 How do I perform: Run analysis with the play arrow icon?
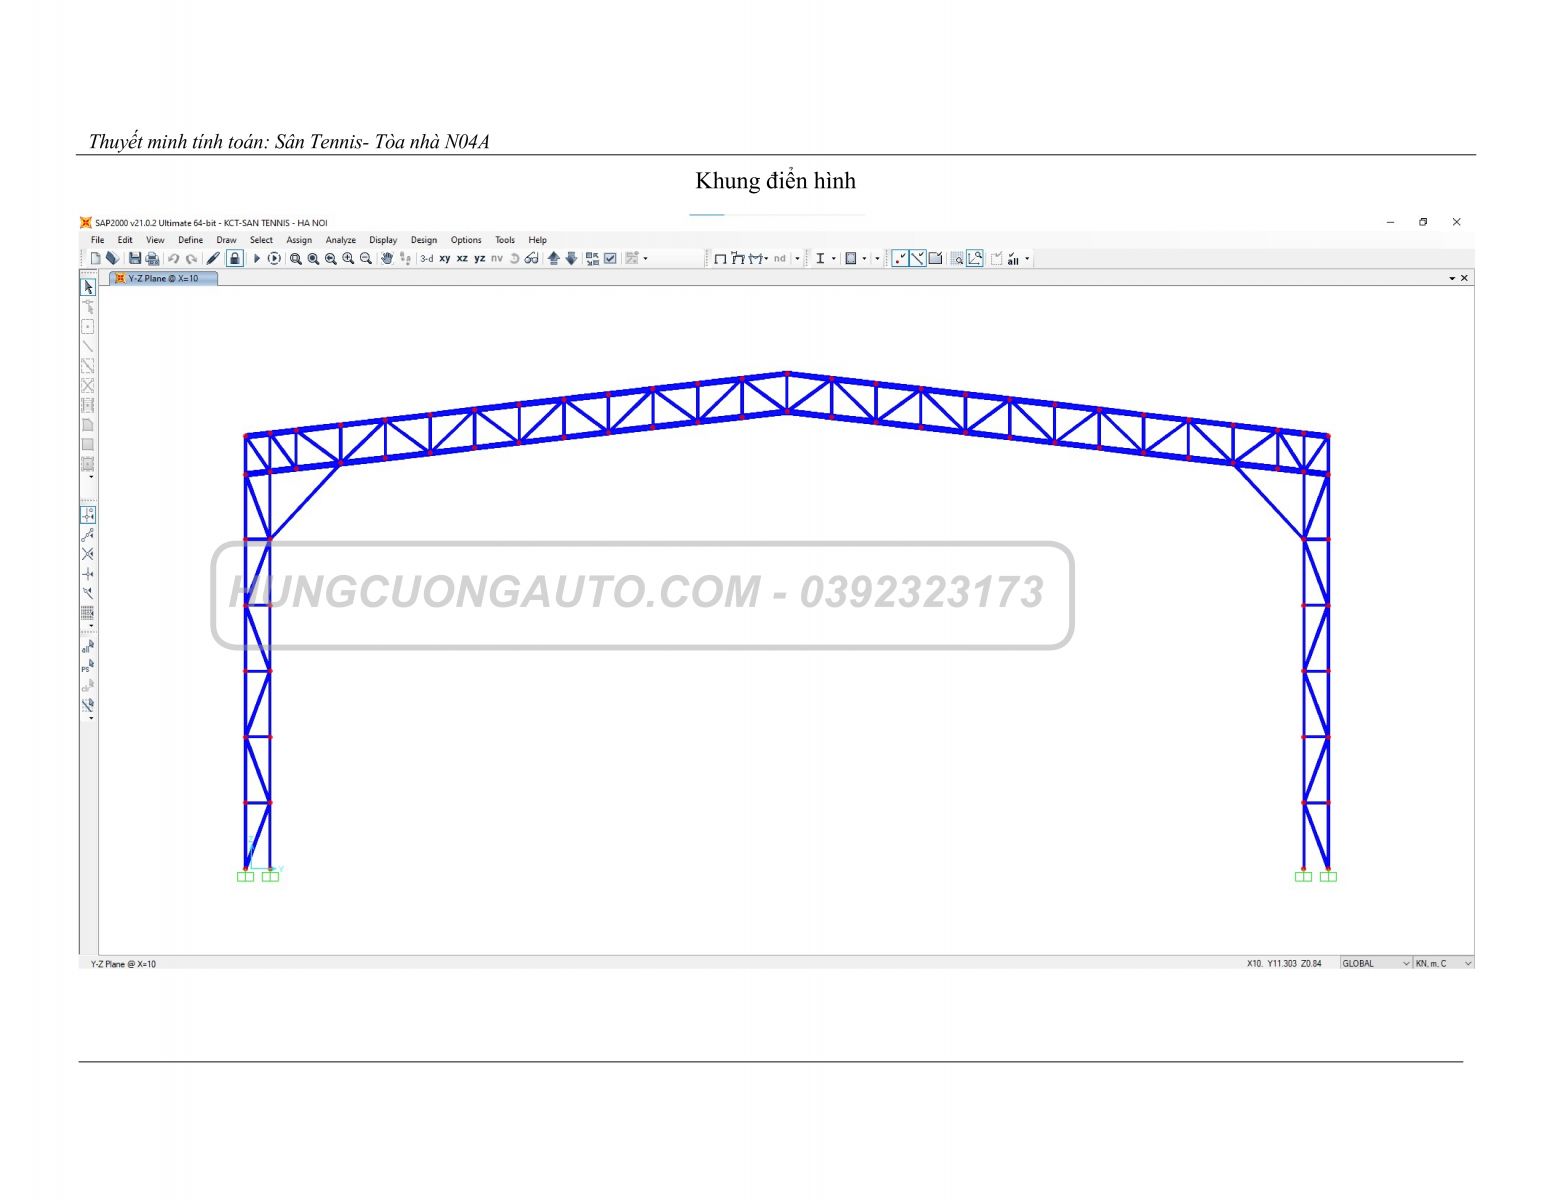click(256, 259)
